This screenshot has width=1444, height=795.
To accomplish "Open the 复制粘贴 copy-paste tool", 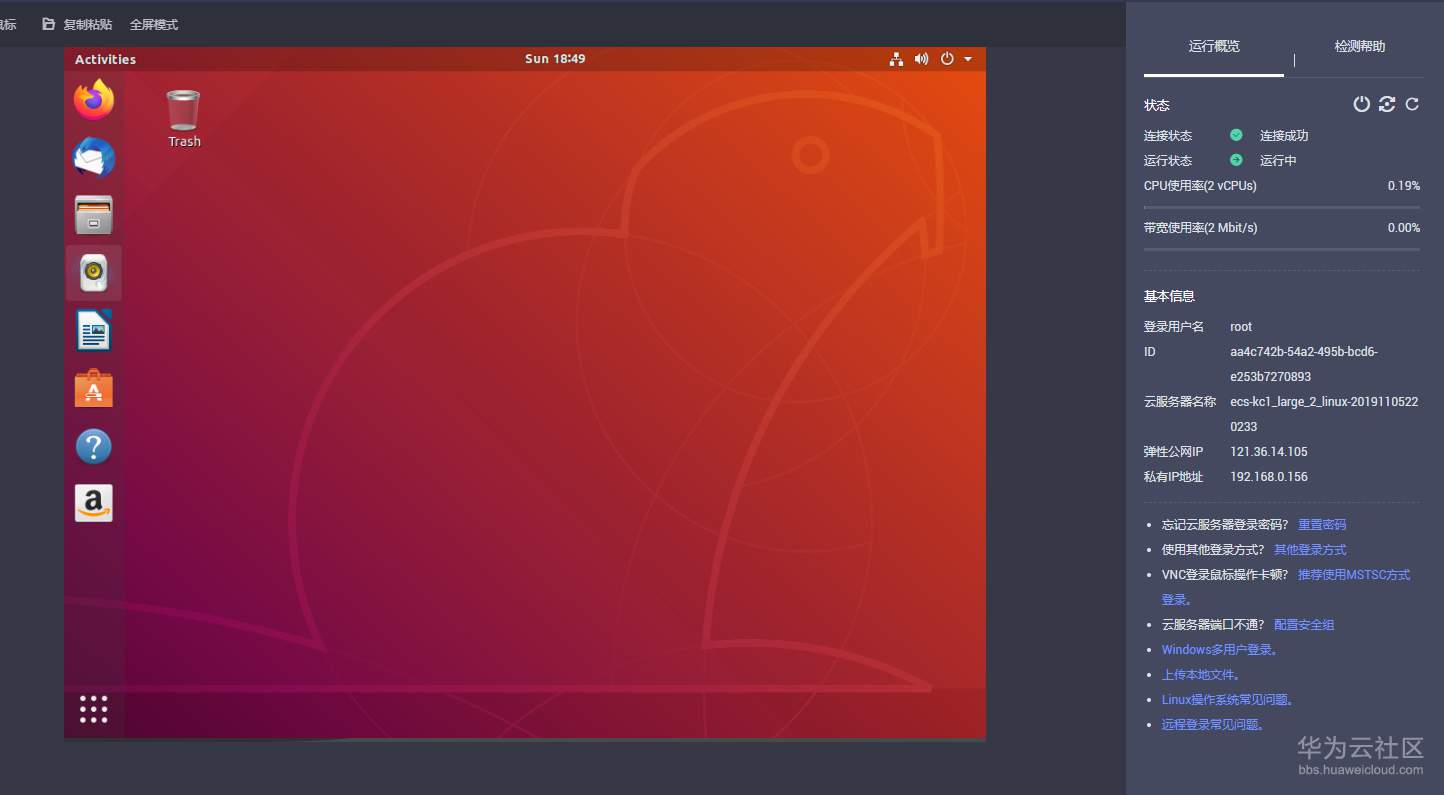I will (x=77, y=24).
